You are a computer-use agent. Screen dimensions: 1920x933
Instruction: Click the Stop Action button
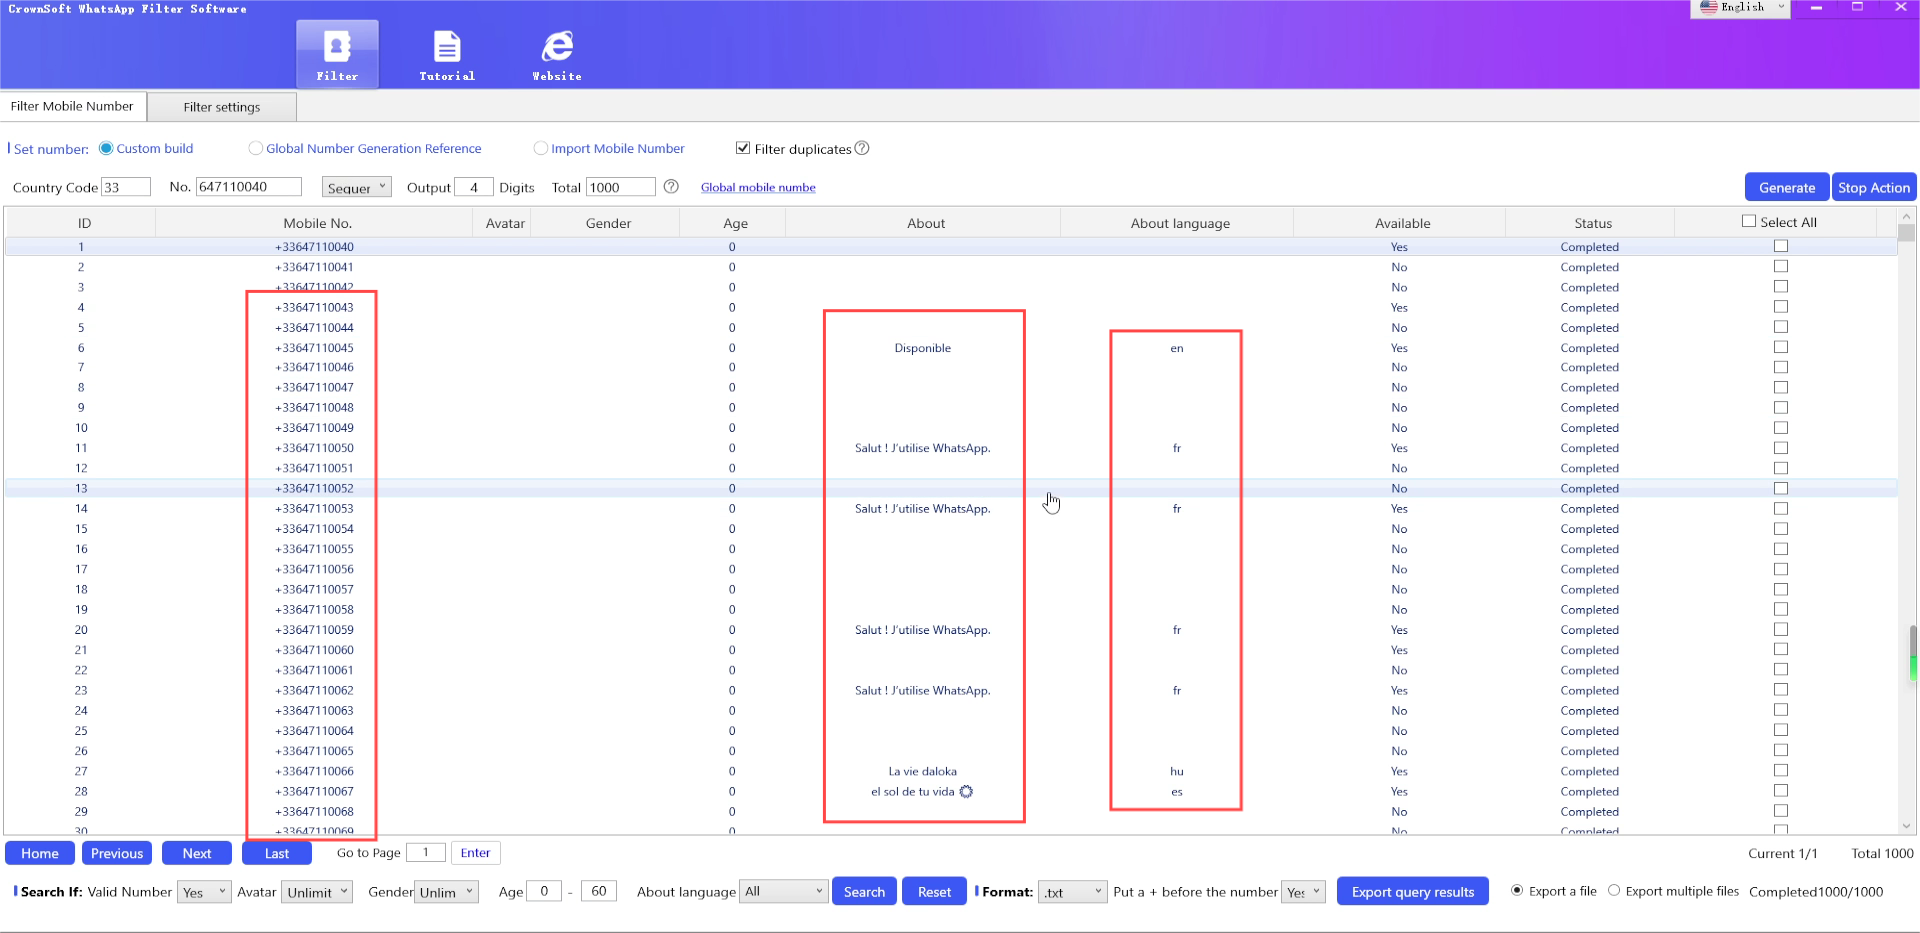click(1873, 187)
